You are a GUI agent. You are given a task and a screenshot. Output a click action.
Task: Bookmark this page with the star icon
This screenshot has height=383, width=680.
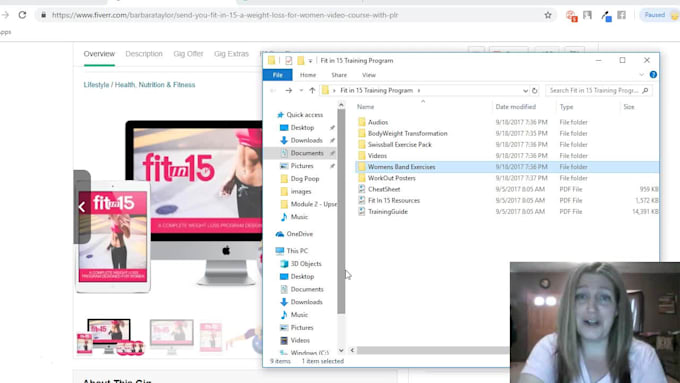548,15
